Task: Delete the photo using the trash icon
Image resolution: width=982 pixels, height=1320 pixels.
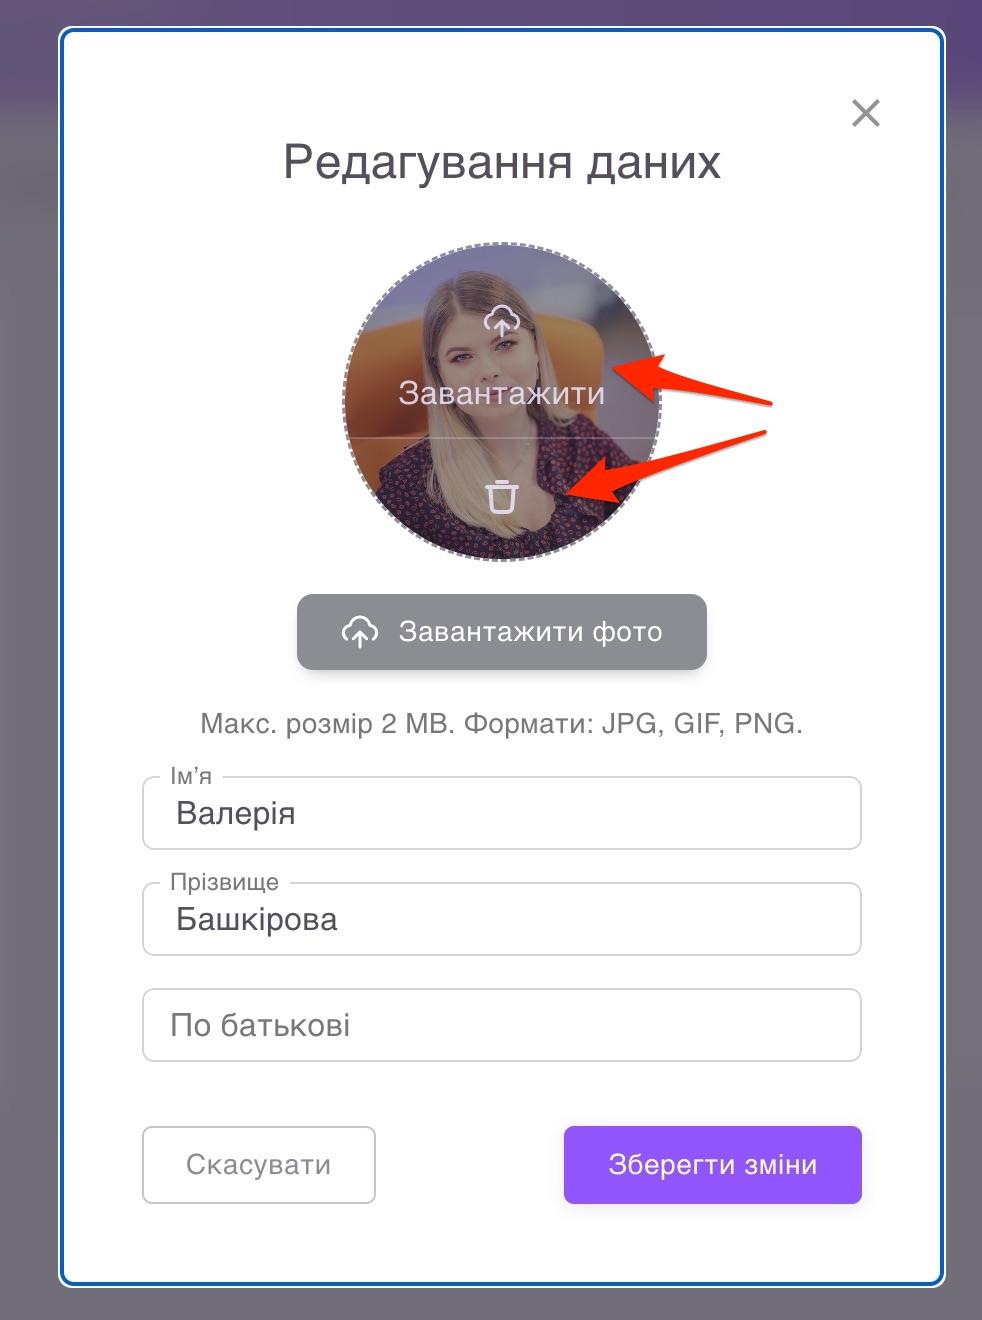Action: (501, 496)
